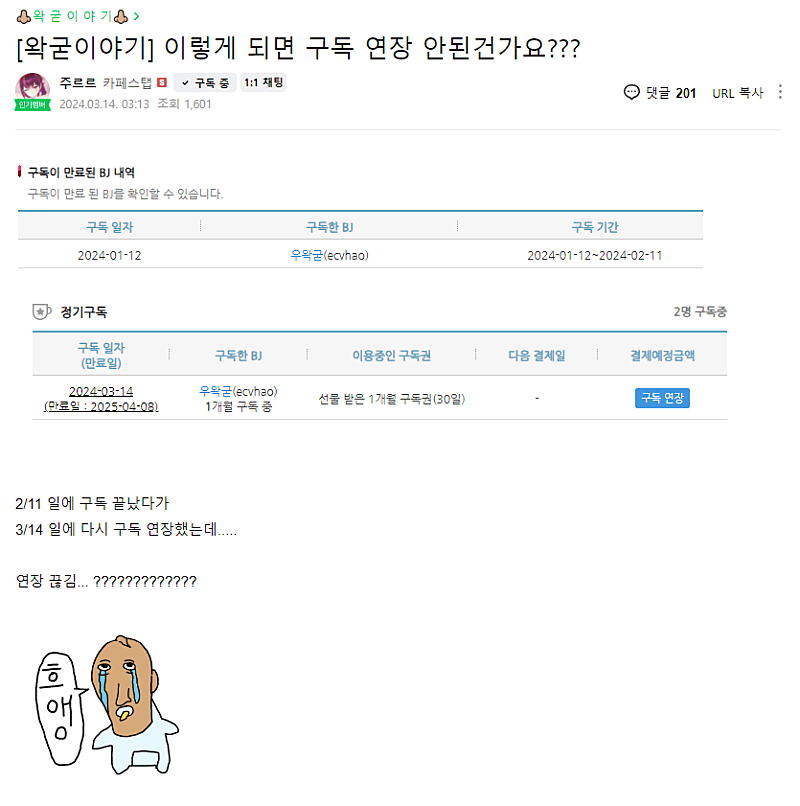Click the blue 구독 연장 button
The image size is (800, 806).
[662, 398]
